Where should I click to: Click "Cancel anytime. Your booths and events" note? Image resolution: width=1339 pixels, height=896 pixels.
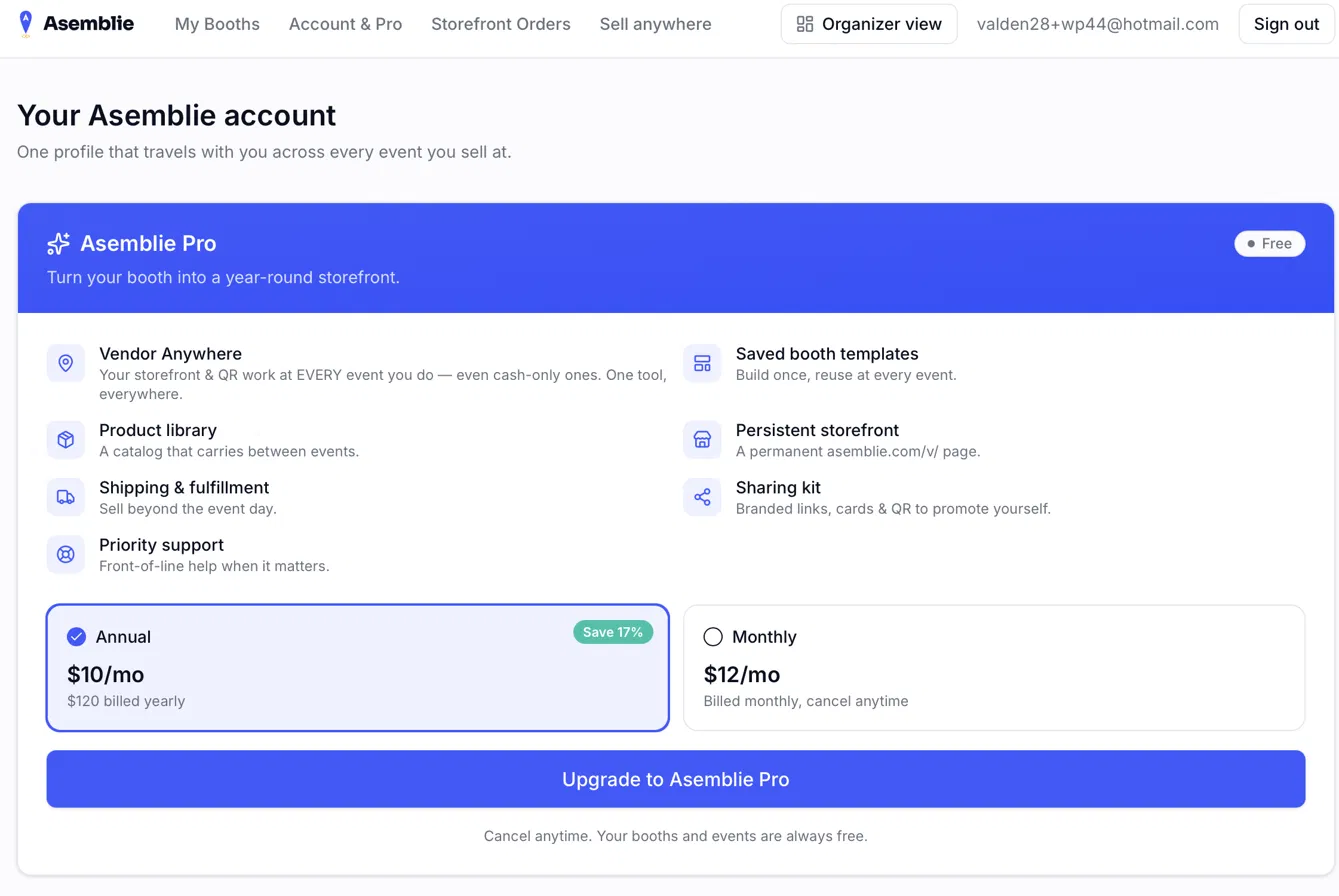676,836
